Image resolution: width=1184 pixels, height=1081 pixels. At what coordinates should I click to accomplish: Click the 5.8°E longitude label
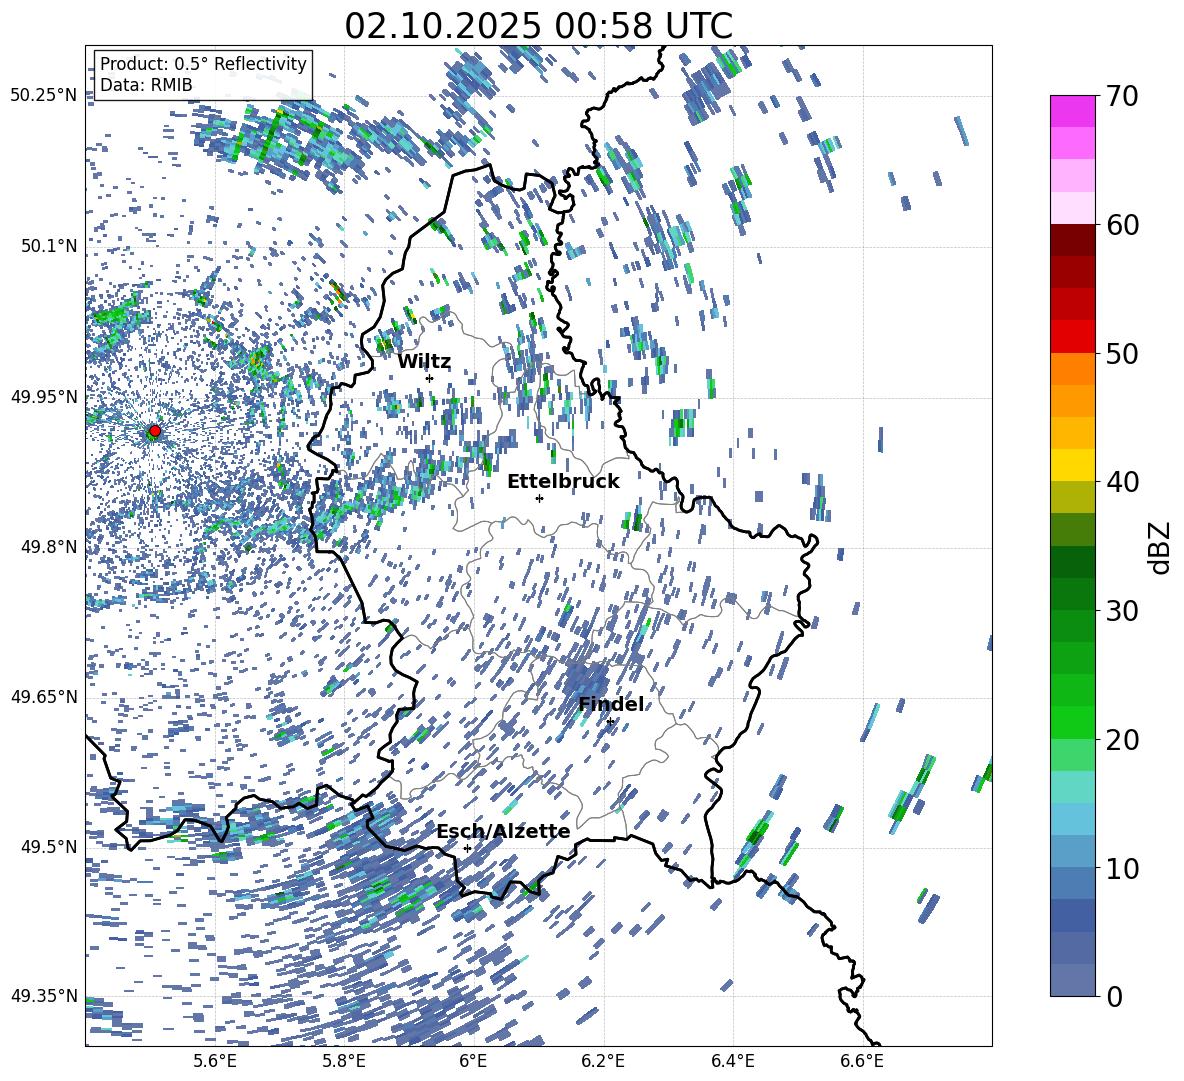point(344,1062)
